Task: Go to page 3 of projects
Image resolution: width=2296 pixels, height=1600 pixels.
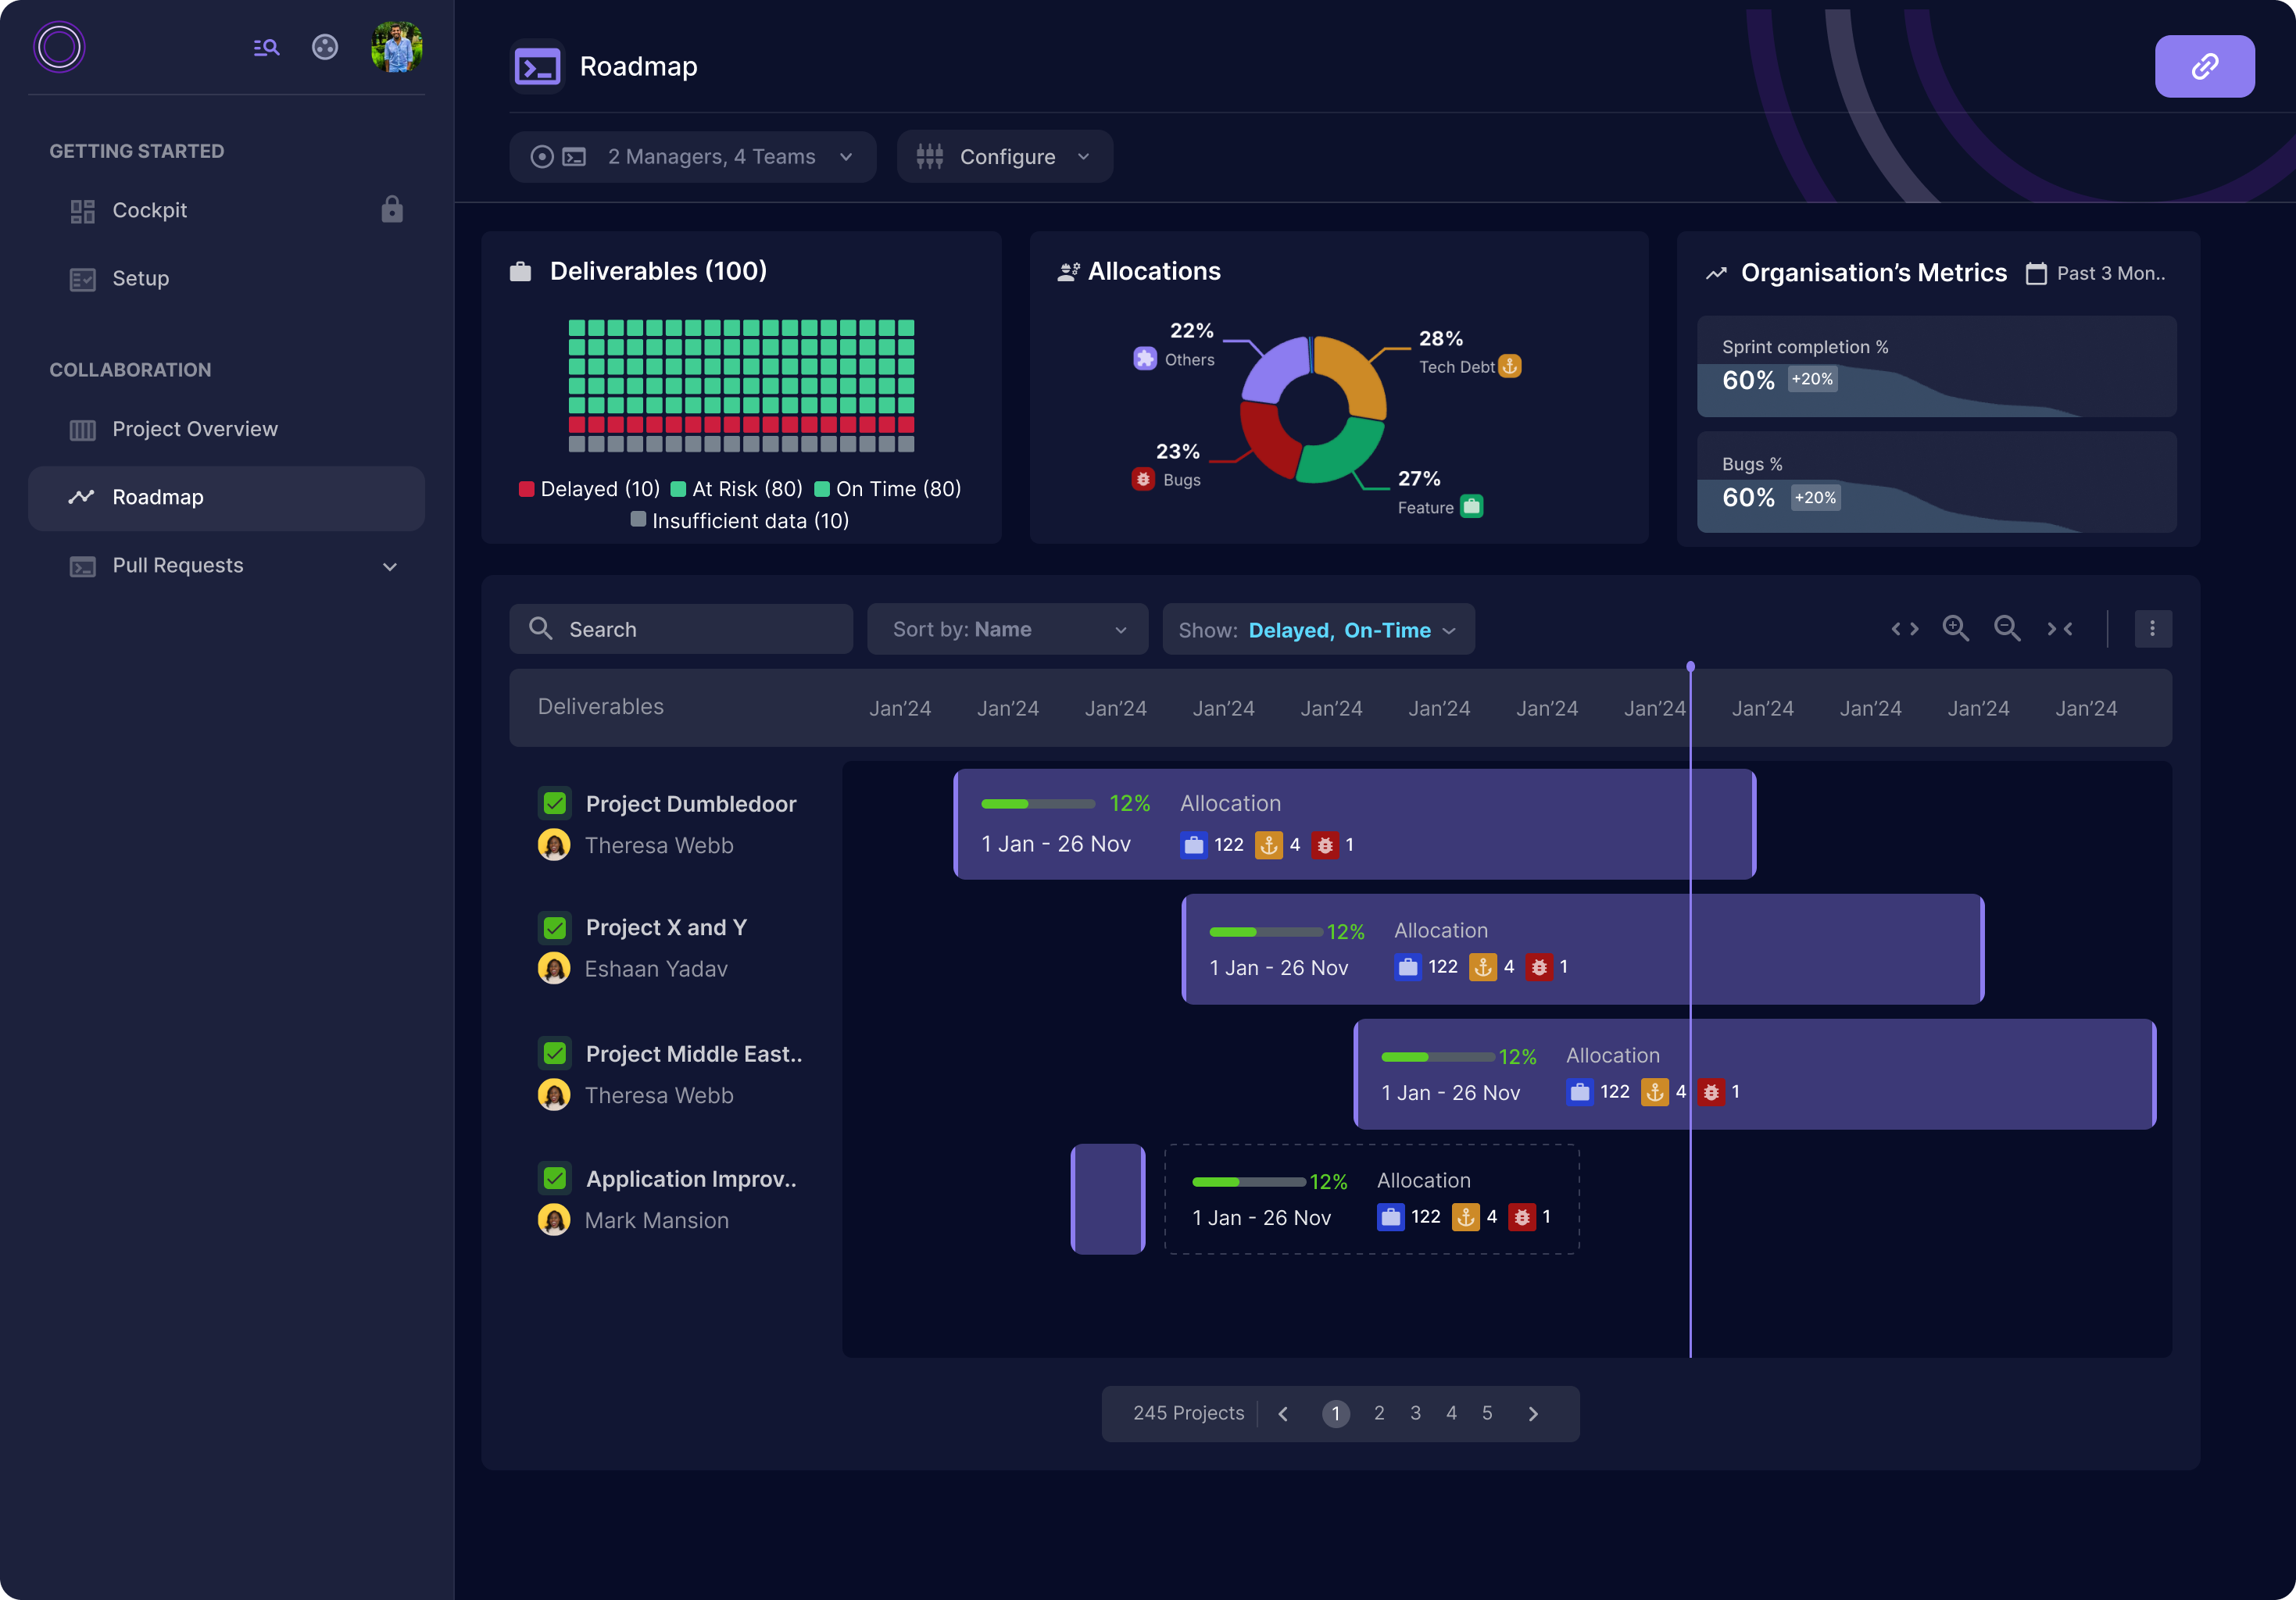Action: (1415, 1413)
